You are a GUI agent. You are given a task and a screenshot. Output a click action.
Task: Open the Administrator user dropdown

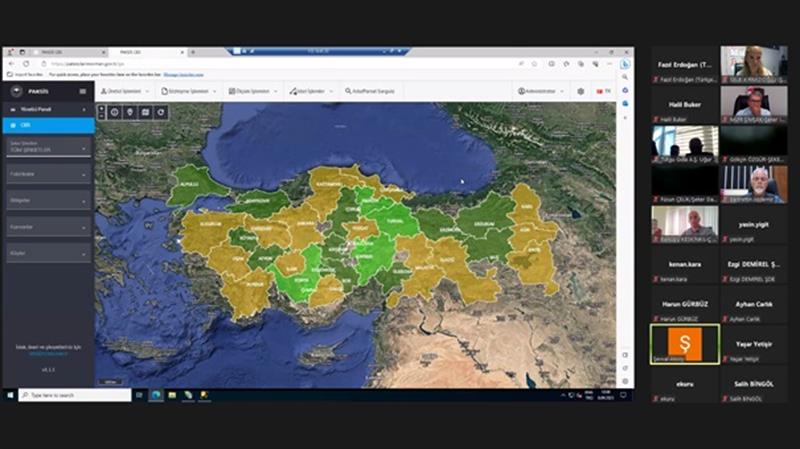coord(540,91)
